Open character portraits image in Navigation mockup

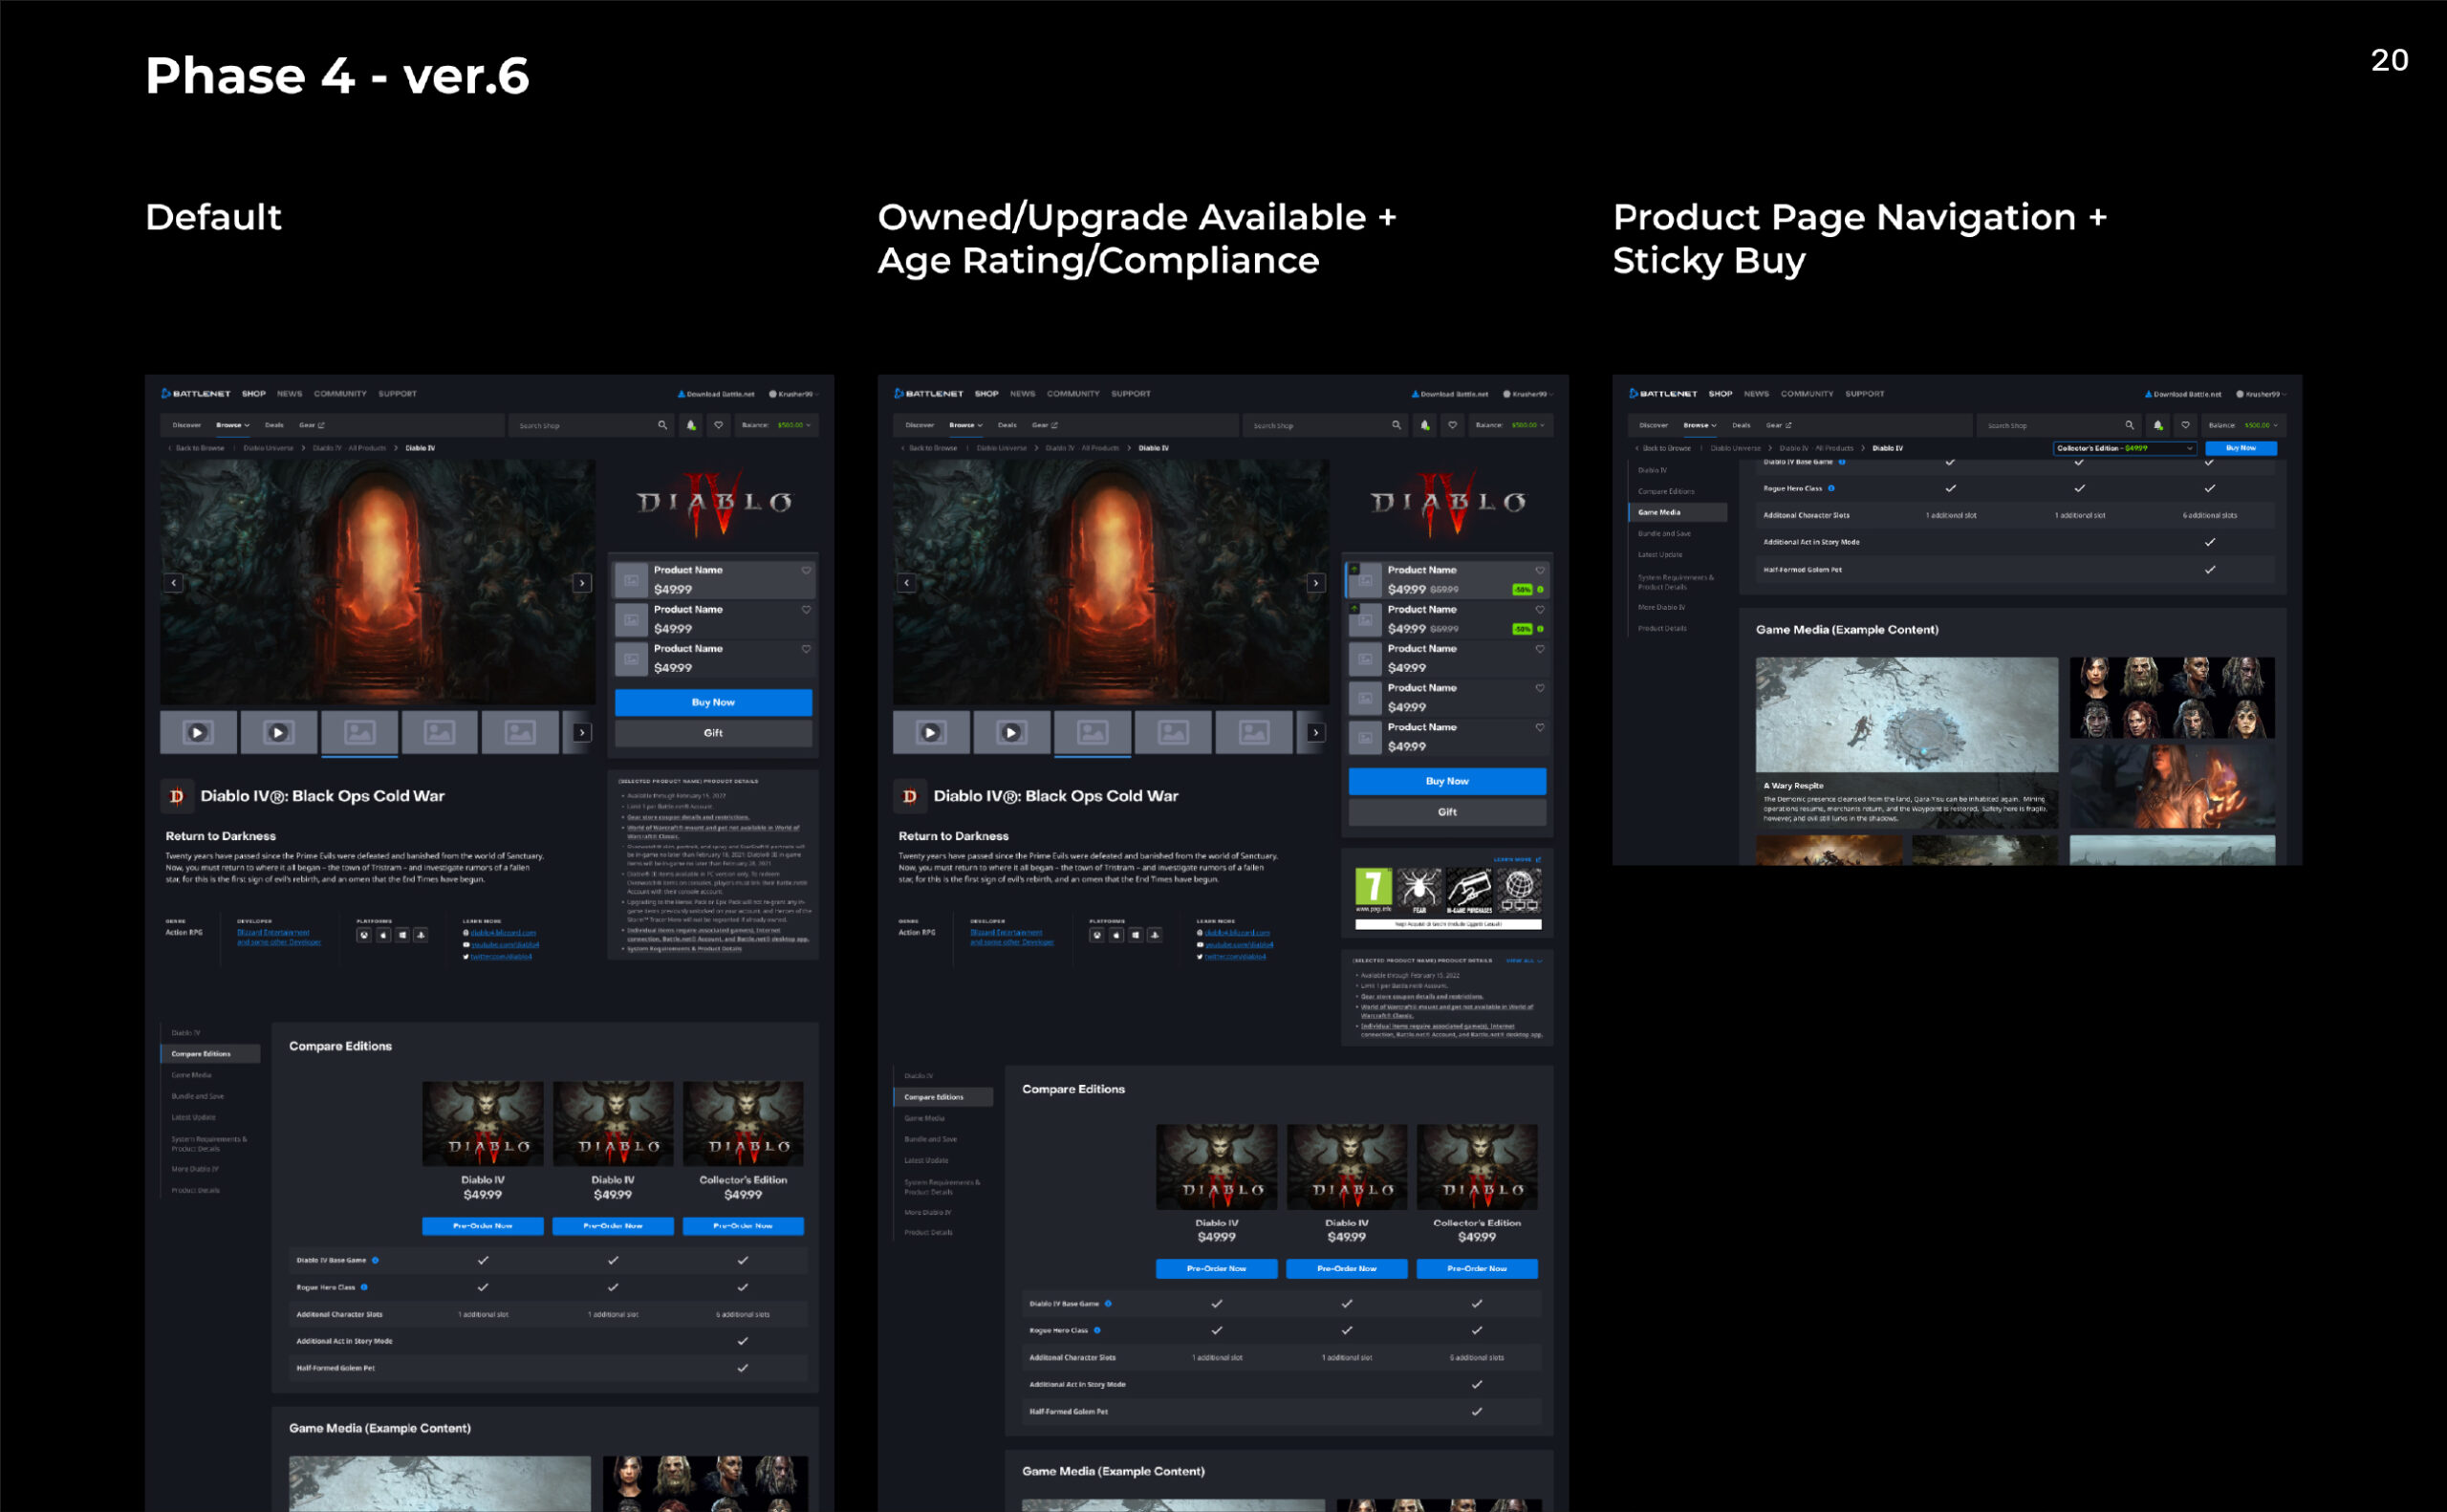coord(2172,697)
